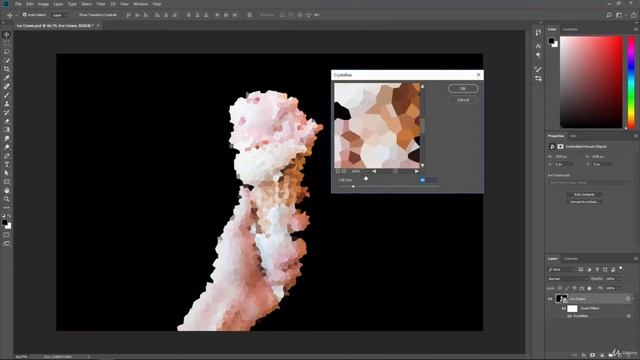Select the Brush tool
This screenshot has width=640, height=360.
[7, 95]
